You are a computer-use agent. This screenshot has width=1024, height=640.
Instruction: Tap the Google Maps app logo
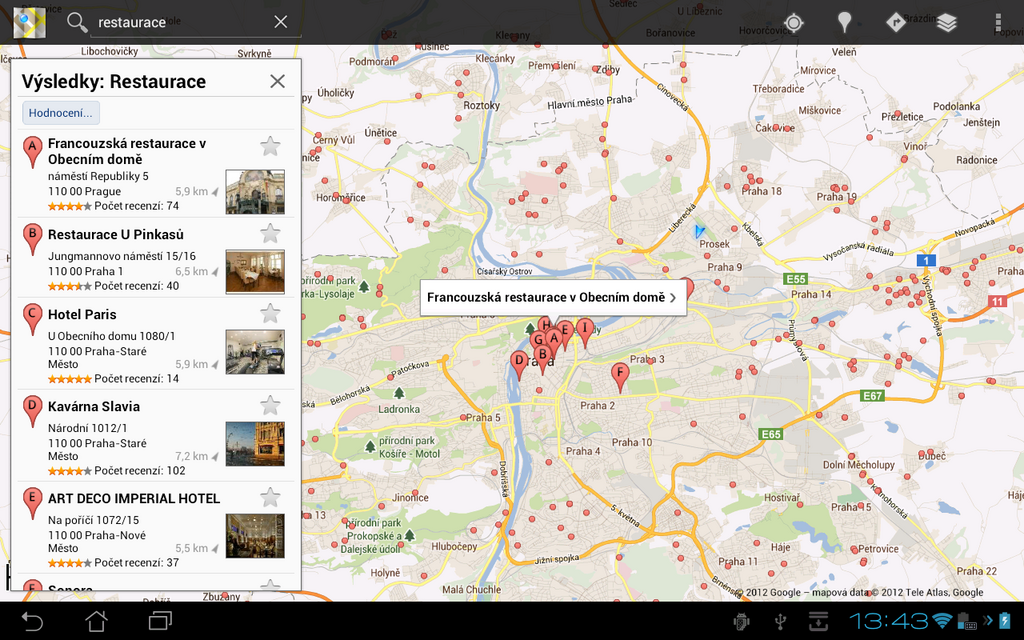pyautogui.click(x=29, y=22)
